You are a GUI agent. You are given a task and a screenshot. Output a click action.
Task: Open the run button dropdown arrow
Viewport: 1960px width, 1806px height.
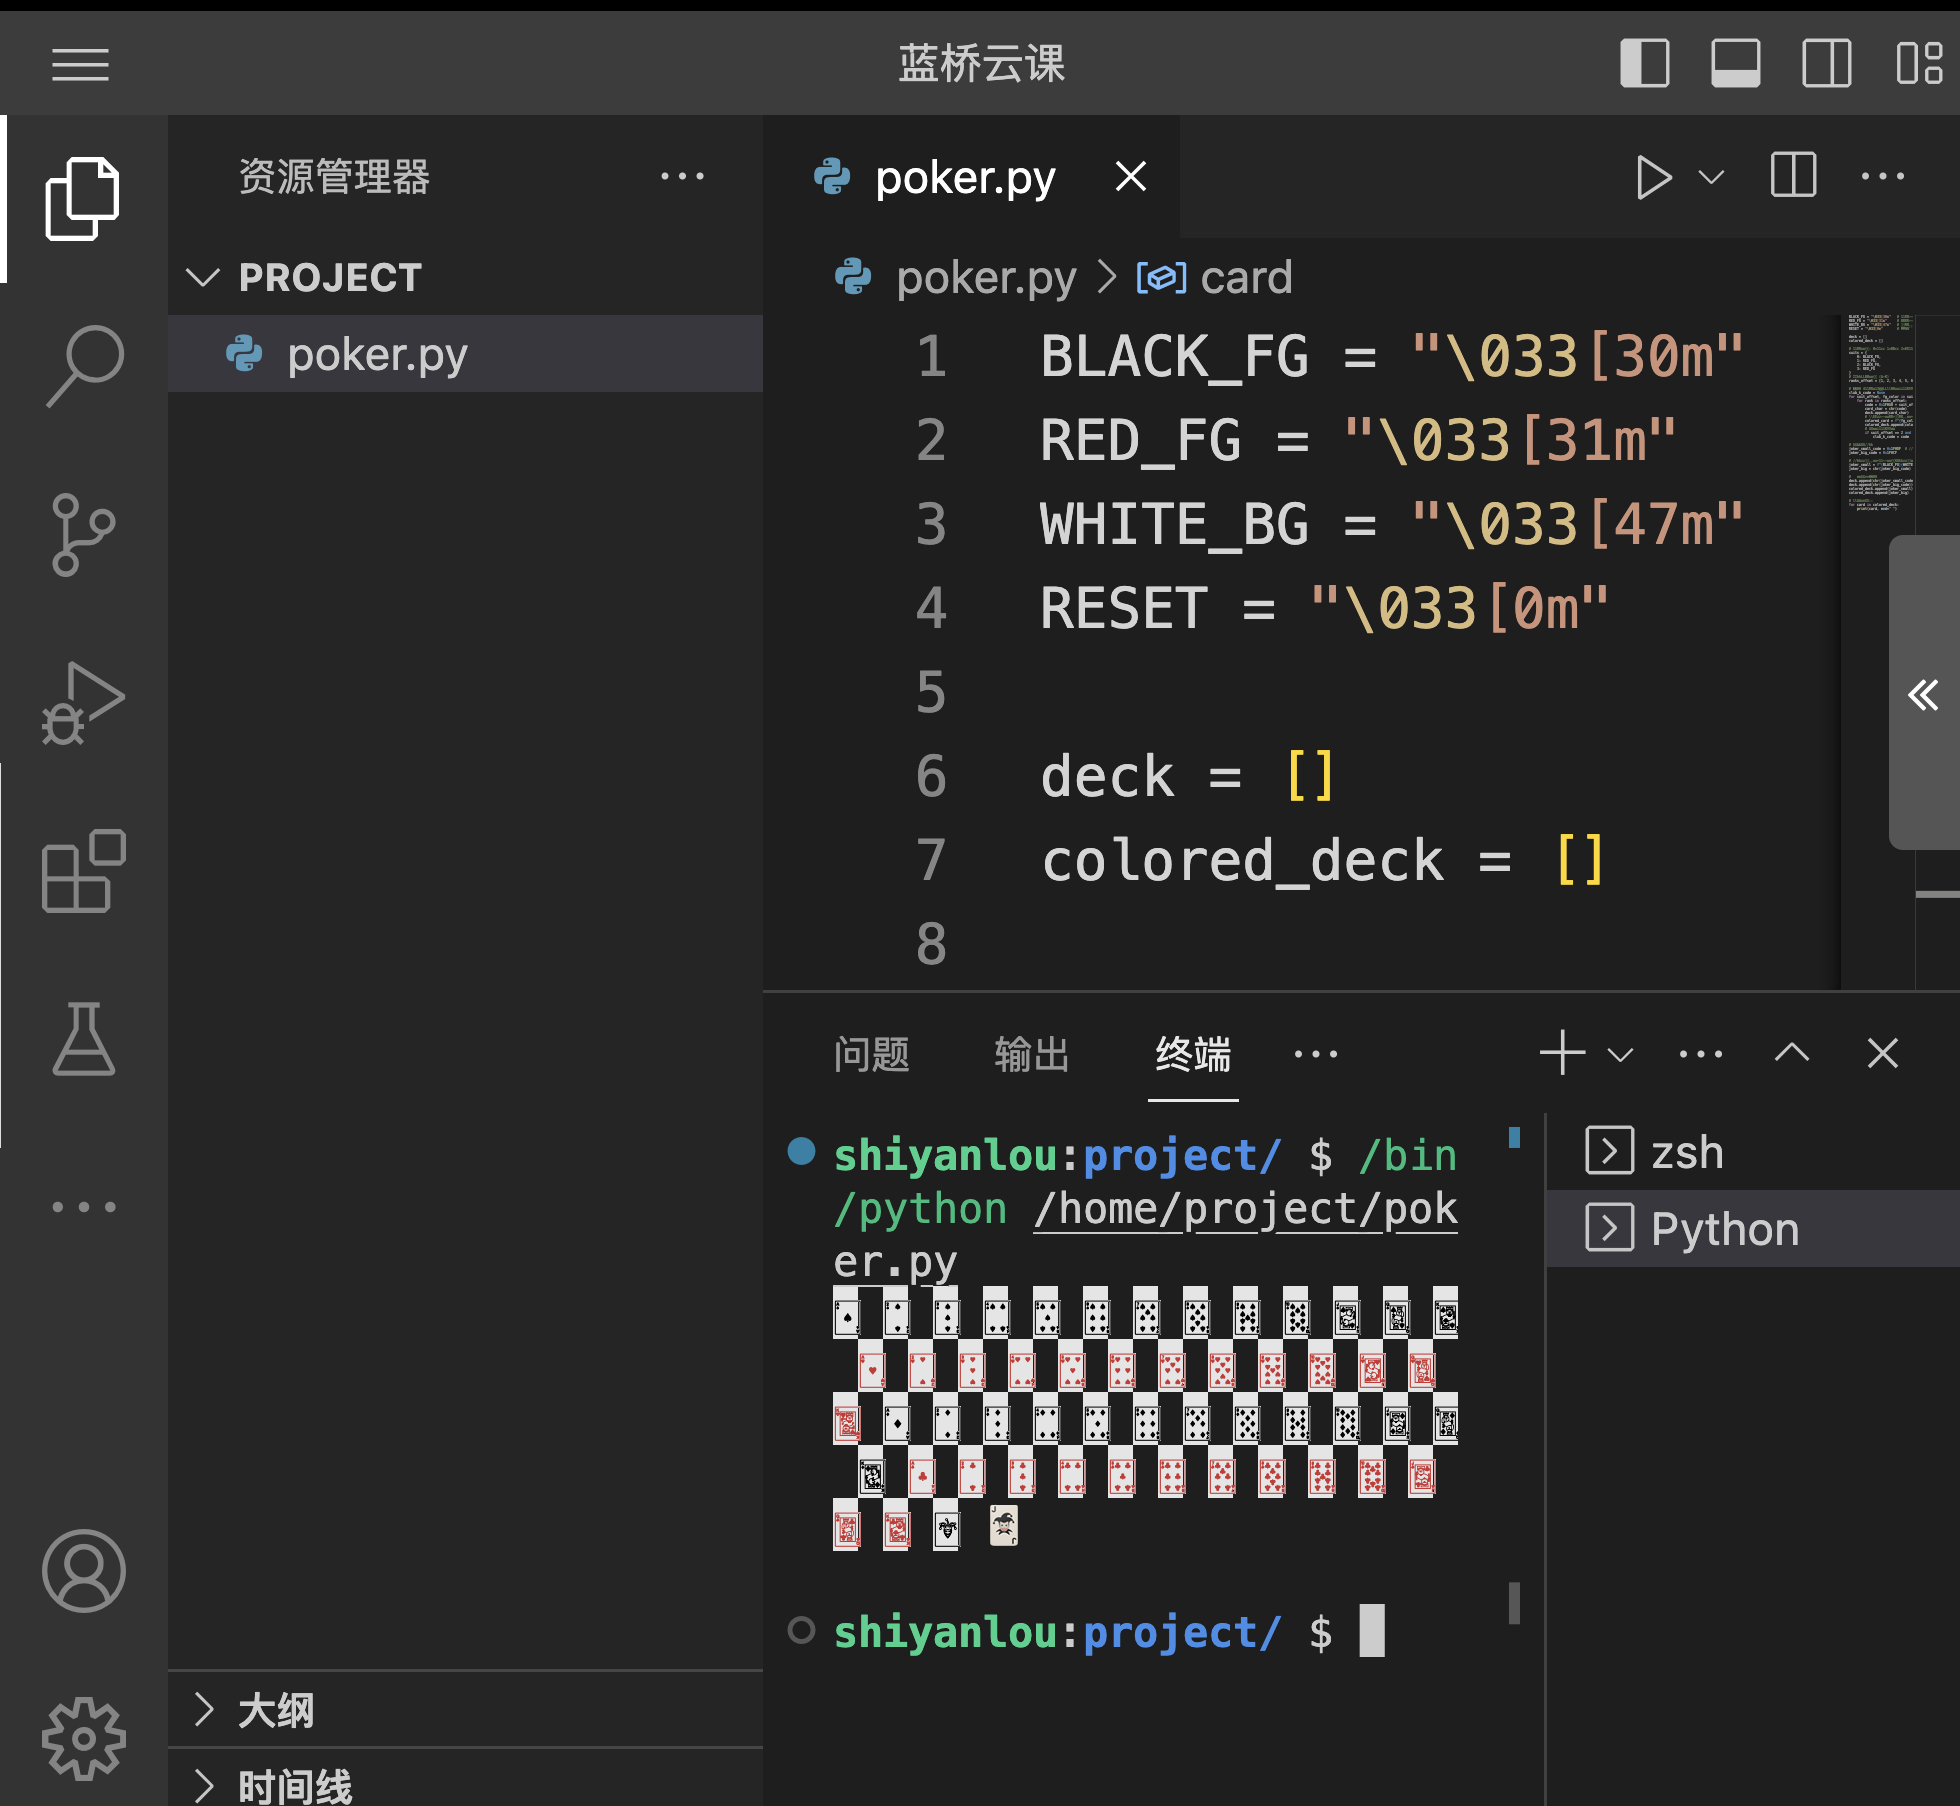pyautogui.click(x=1712, y=177)
